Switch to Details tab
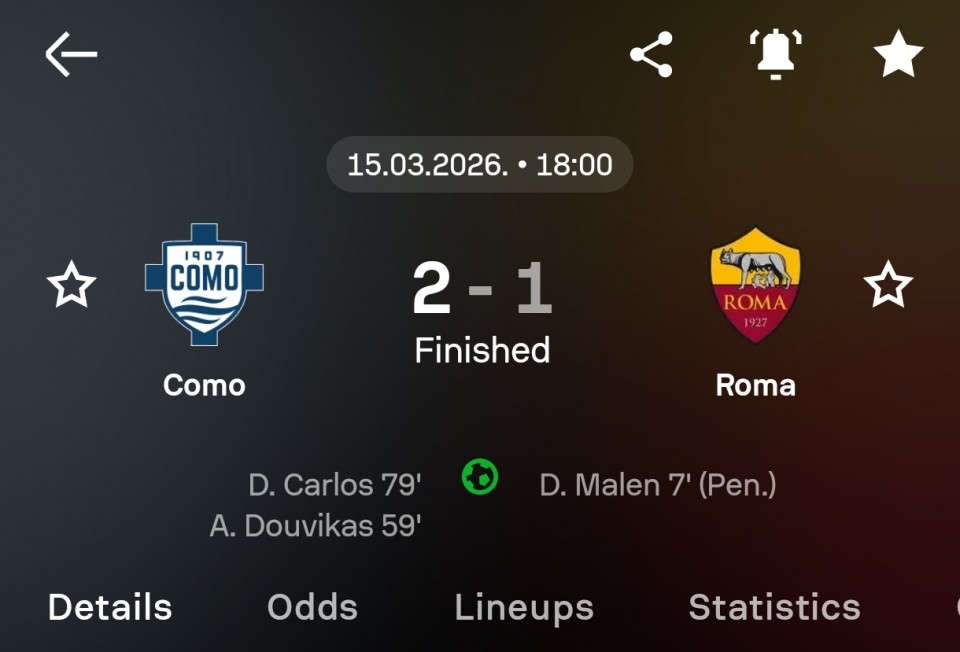960x652 pixels. (110, 607)
